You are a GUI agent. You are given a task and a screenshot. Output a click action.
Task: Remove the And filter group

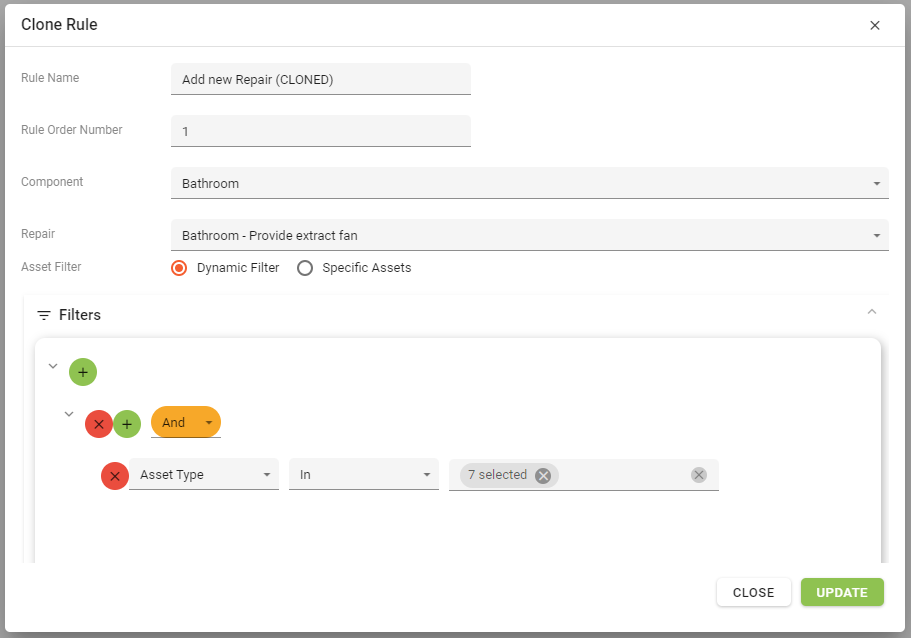99,424
